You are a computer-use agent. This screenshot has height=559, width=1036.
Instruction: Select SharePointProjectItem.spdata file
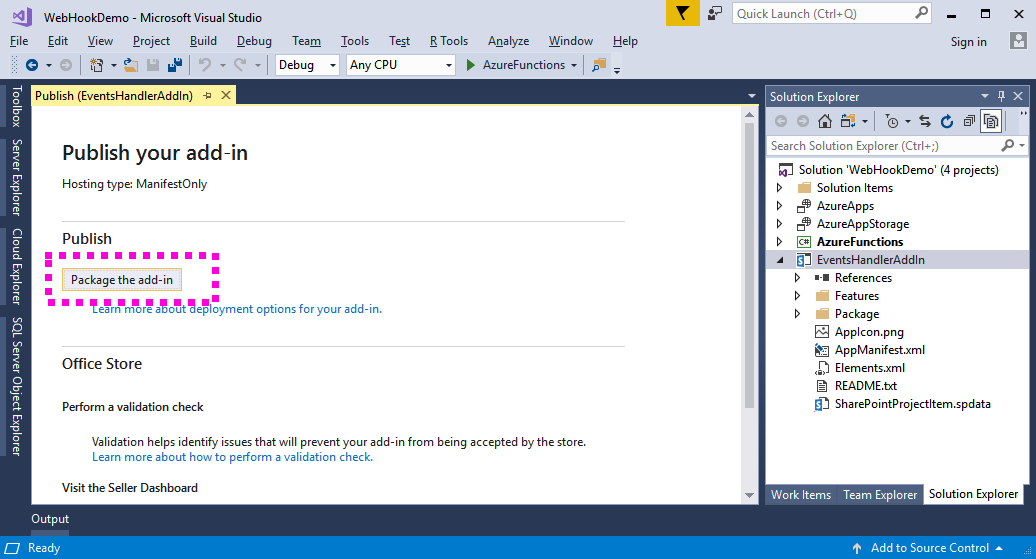[x=912, y=404]
